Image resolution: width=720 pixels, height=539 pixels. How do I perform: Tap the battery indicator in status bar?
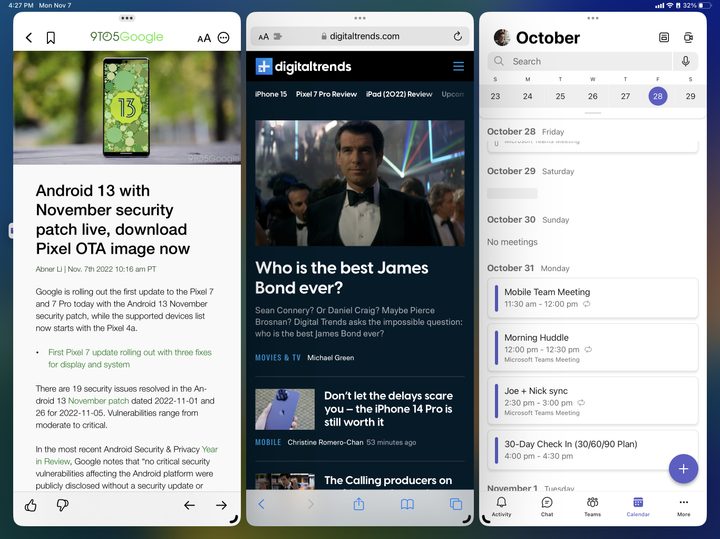(x=703, y=6)
